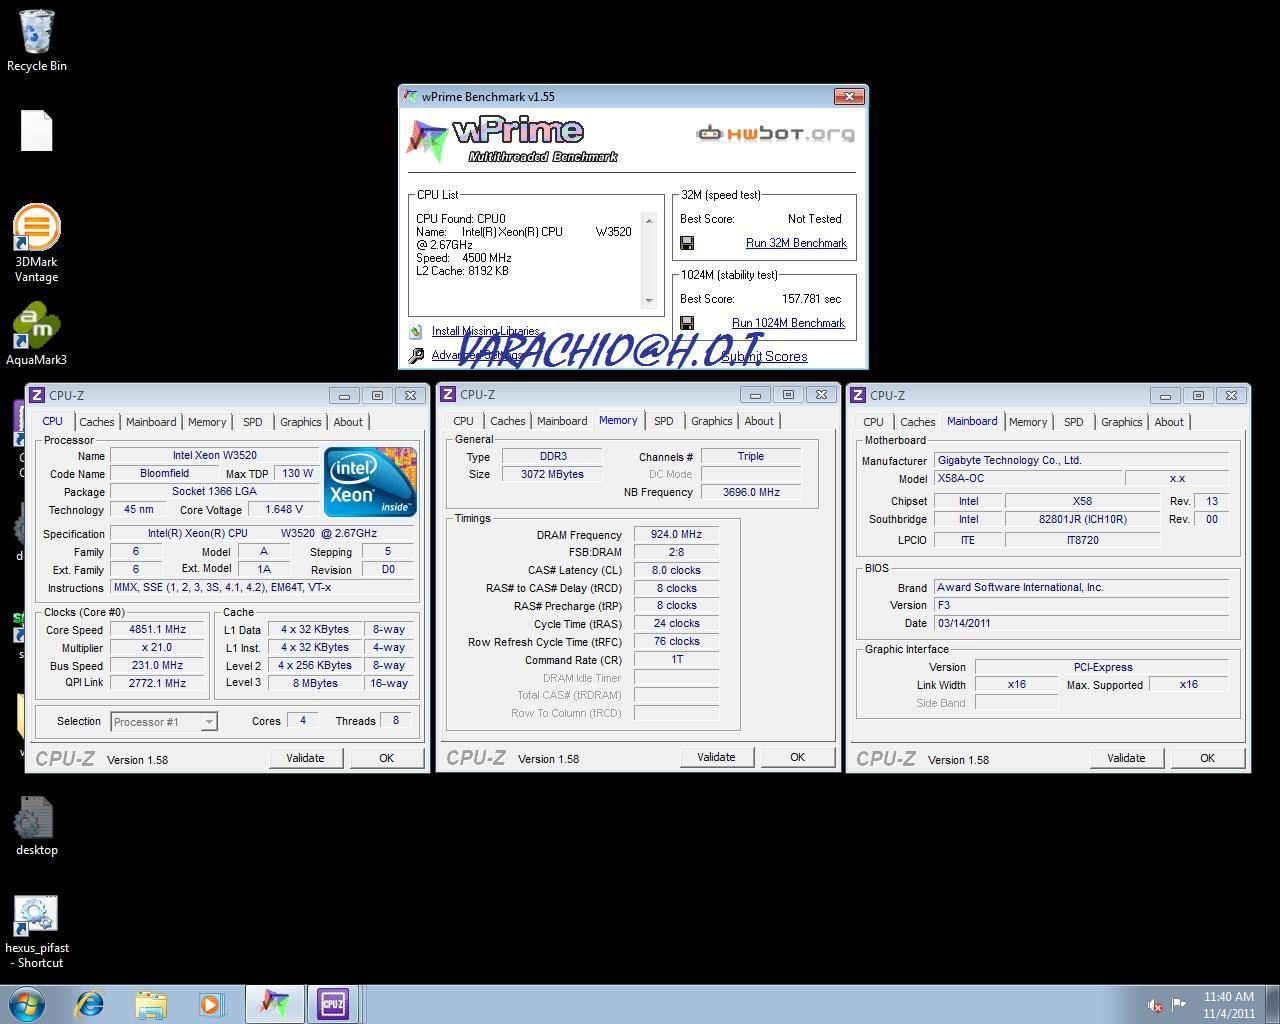
Task: Click Install Missing Libraries link
Action: [485, 331]
